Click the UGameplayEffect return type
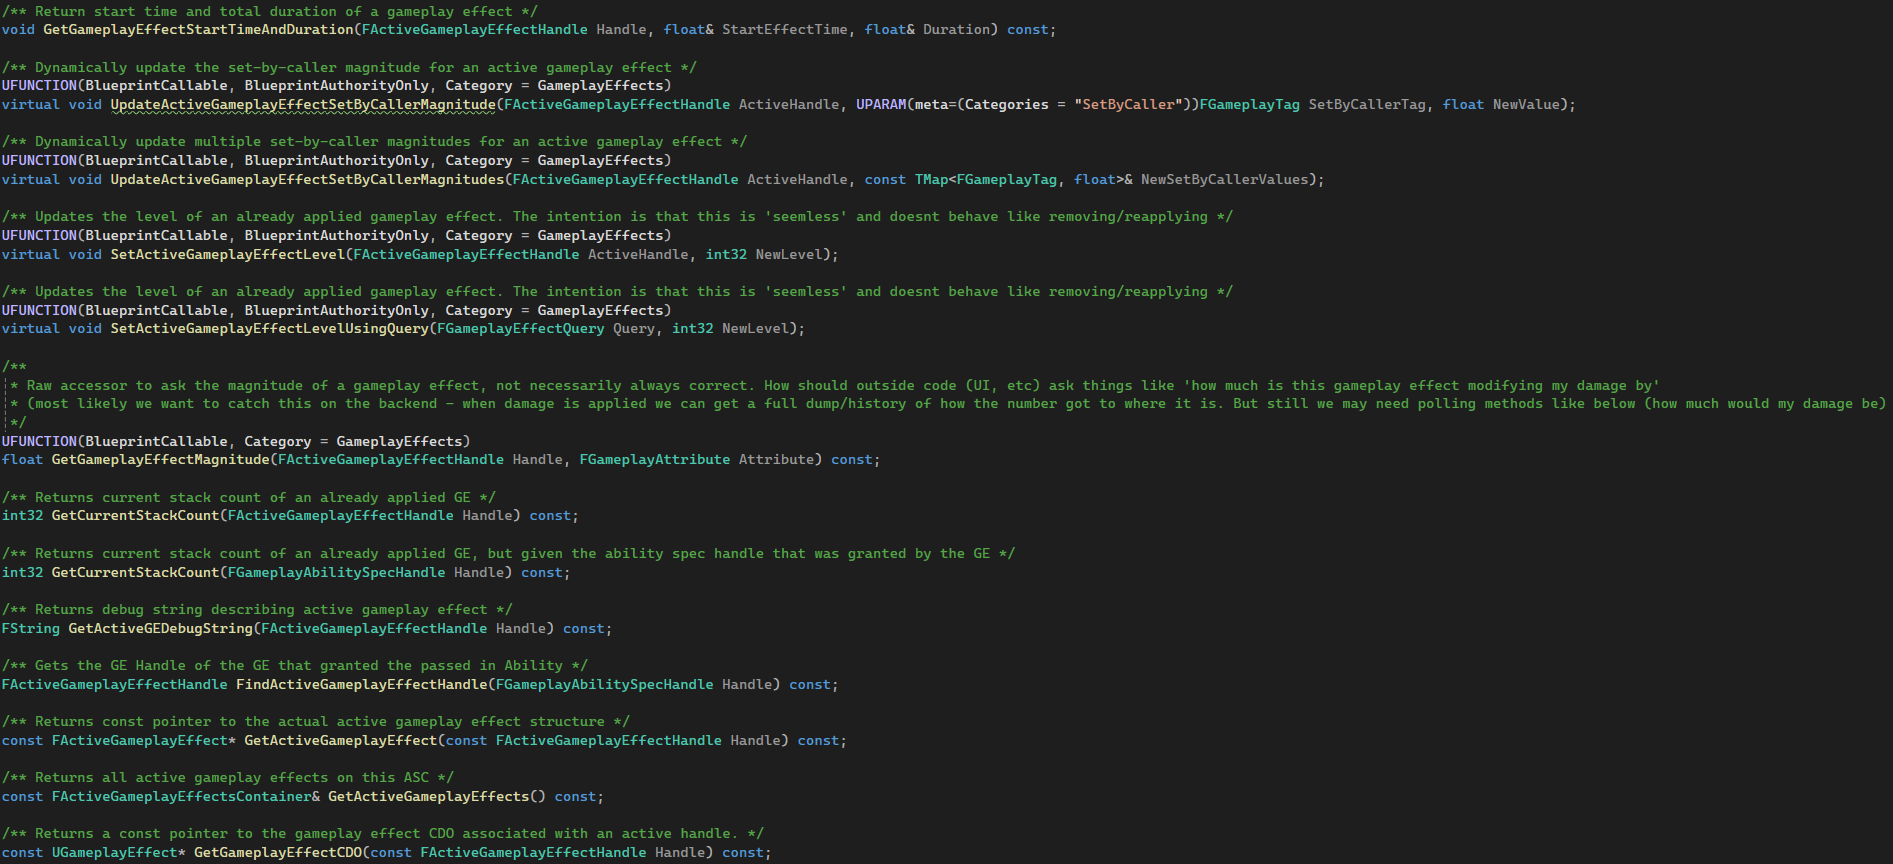The height and width of the screenshot is (864, 1893). point(115,853)
